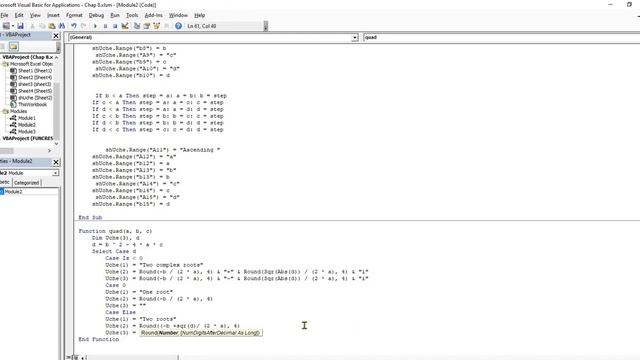Select Module3 in project tree
The image size is (640, 360).
(27, 131)
